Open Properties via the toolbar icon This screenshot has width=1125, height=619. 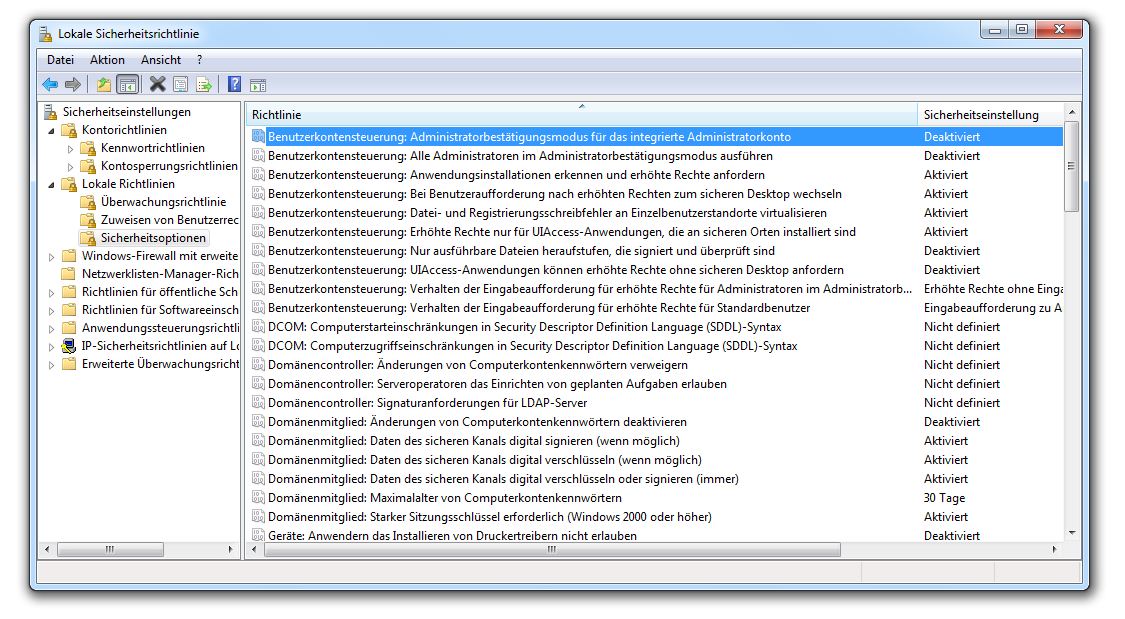[x=180, y=85]
